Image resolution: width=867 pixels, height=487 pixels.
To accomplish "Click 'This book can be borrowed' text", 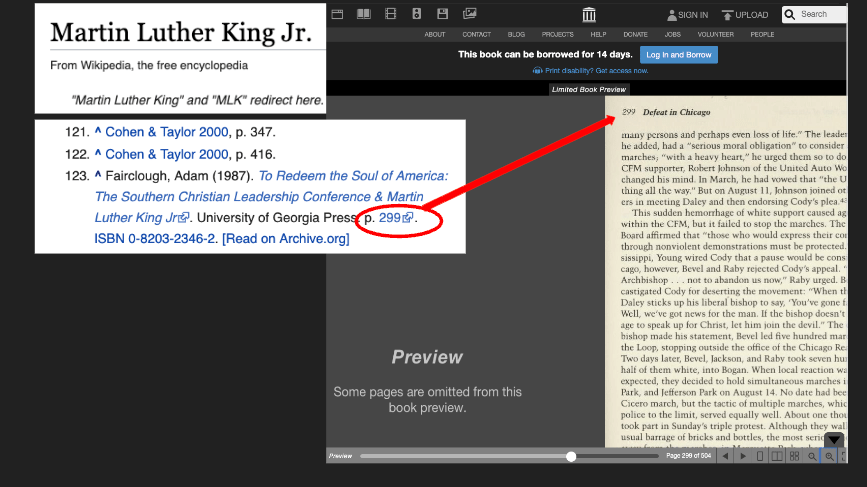I will [545, 54].
